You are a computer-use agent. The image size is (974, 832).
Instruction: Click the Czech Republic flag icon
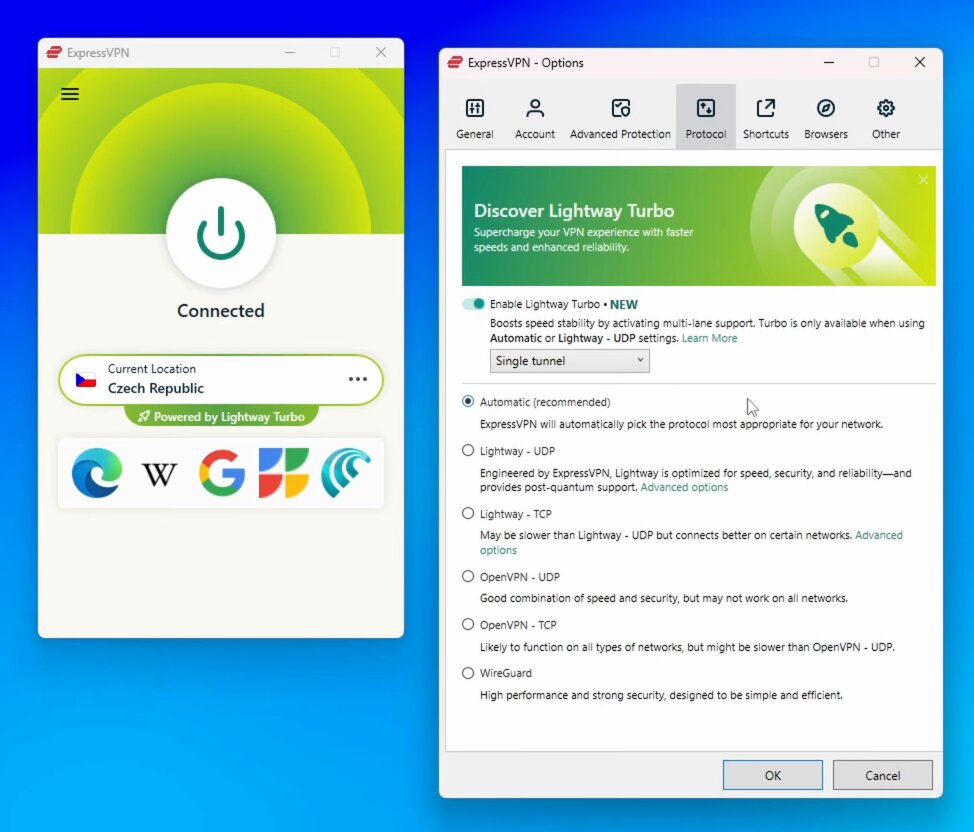pos(86,379)
